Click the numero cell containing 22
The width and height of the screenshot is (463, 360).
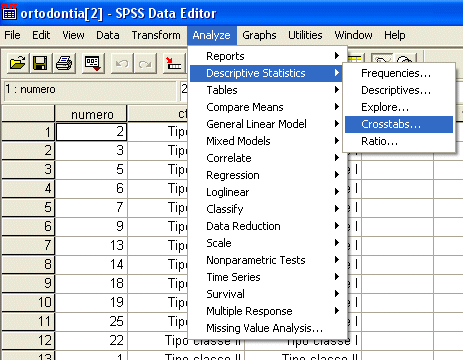(91, 340)
